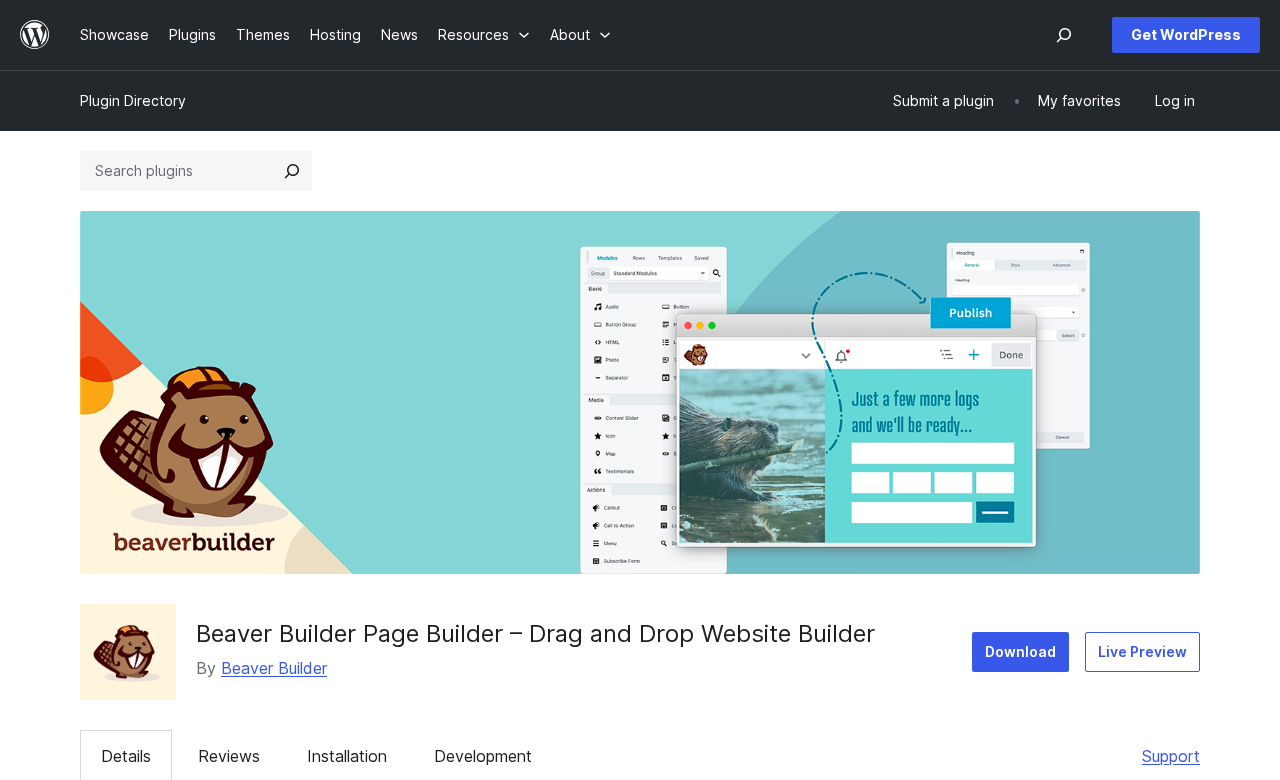Viewport: 1280px width, 780px height.
Task: Select the Details tab
Action: 126,756
